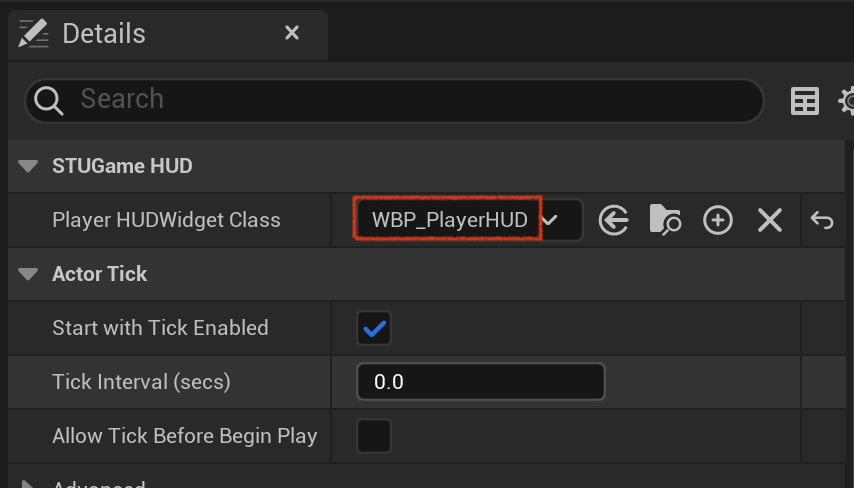Collapse the Actor Tick section
Image resolution: width=854 pixels, height=488 pixels.
28,274
